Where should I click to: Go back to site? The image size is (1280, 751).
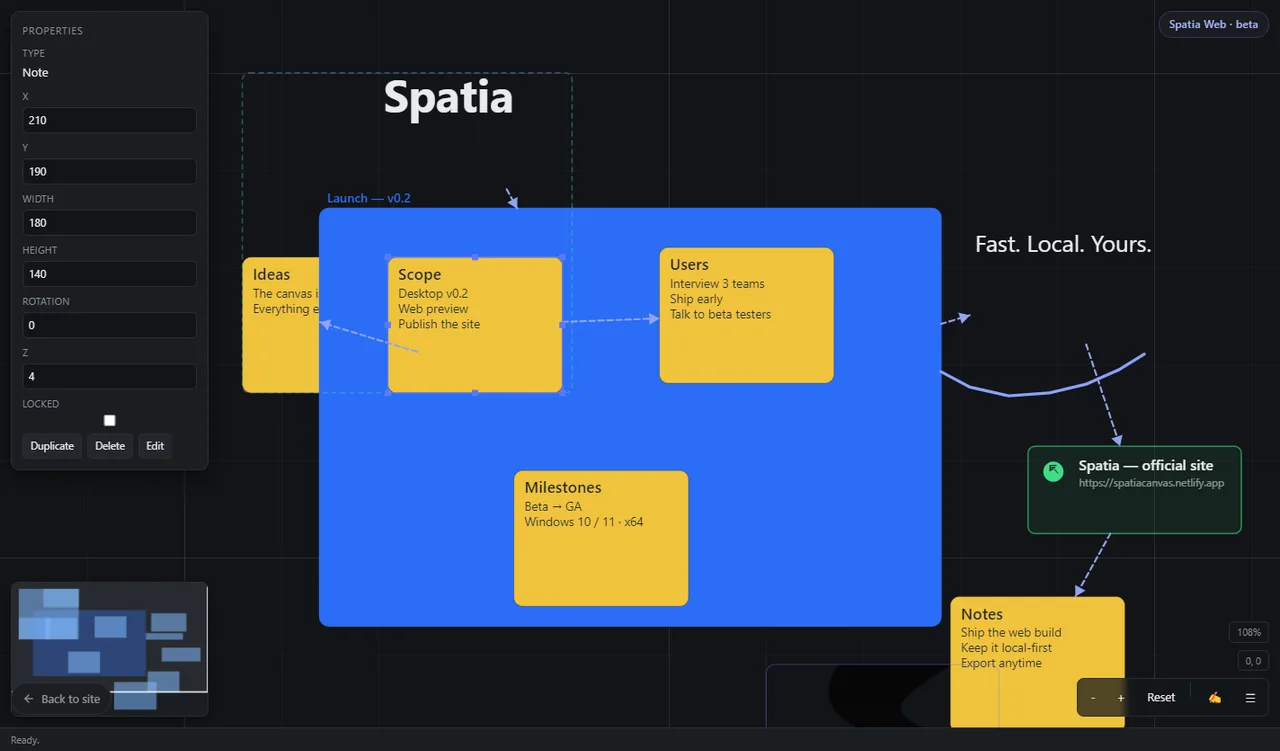pyautogui.click(x=62, y=699)
